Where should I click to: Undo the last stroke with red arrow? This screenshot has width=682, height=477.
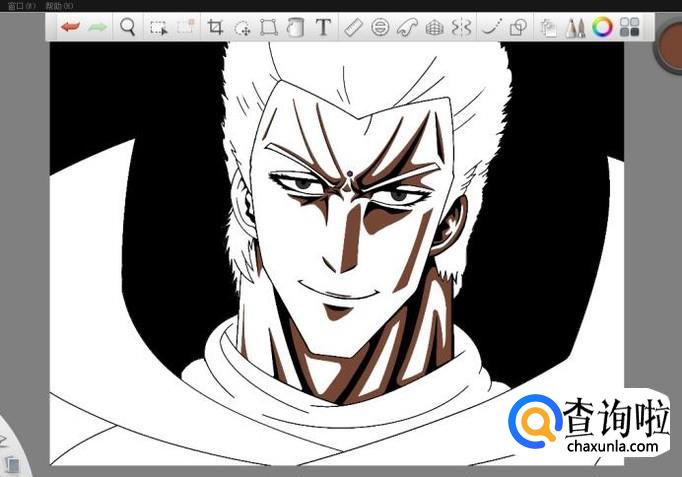tap(70, 27)
